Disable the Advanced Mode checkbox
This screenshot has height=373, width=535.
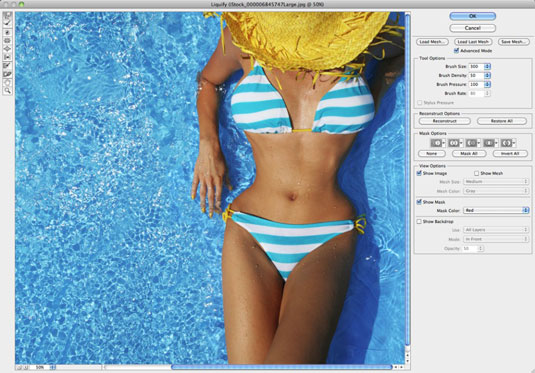(x=457, y=51)
